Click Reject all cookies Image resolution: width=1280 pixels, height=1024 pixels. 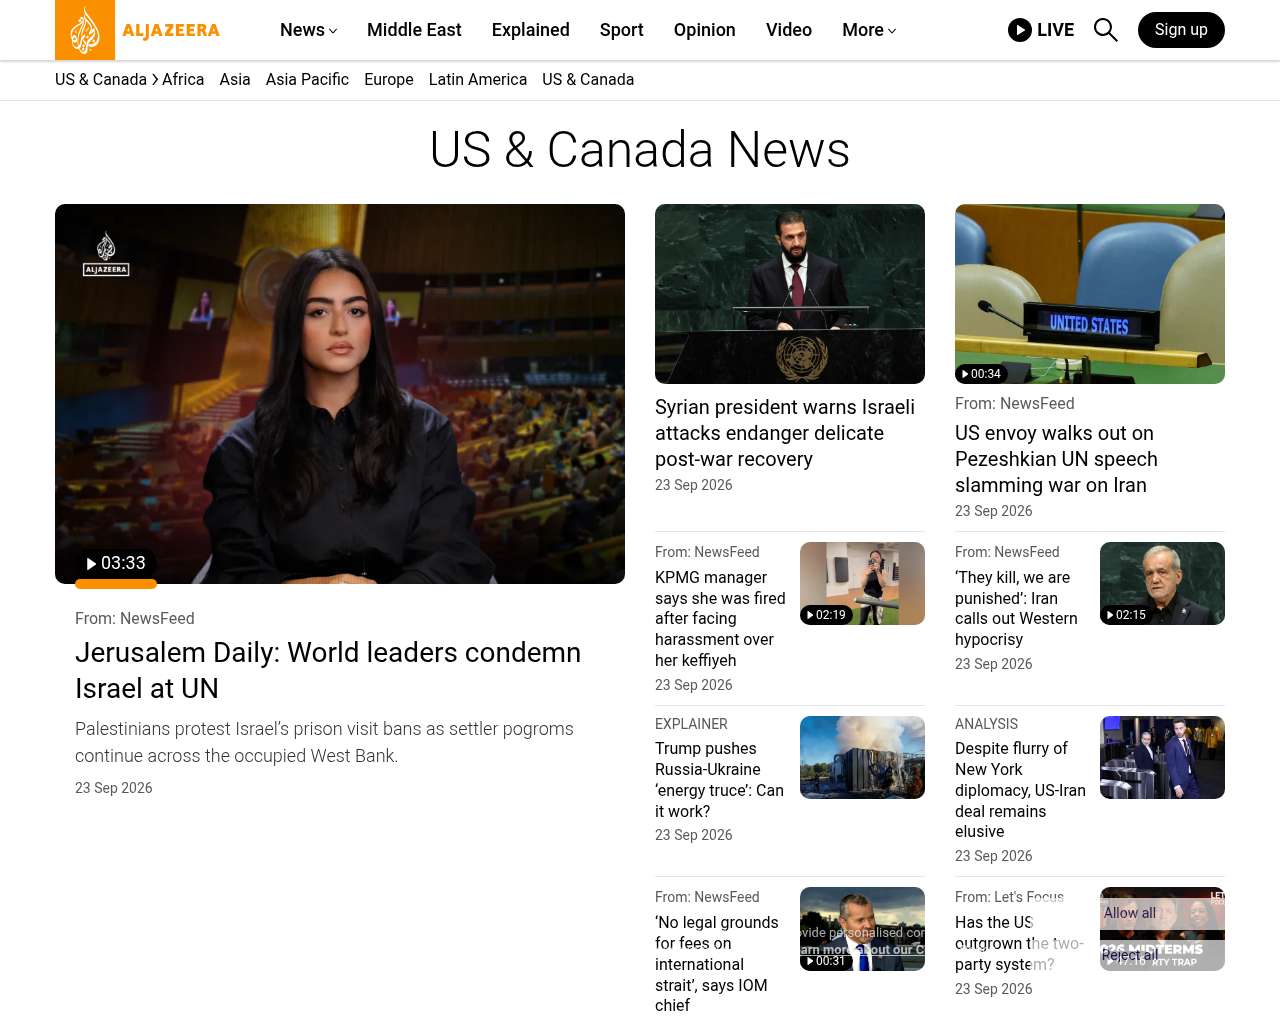pyautogui.click(x=1130, y=955)
